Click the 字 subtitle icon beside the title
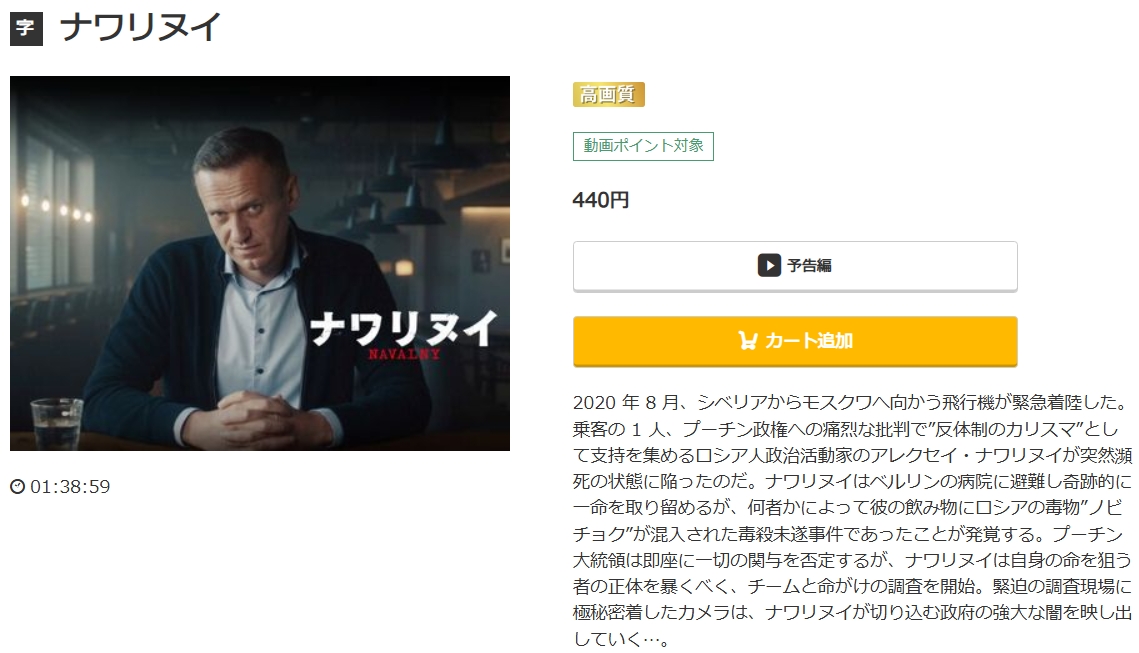Image resolution: width=1139 pixels, height=653 pixels. coord(26,28)
